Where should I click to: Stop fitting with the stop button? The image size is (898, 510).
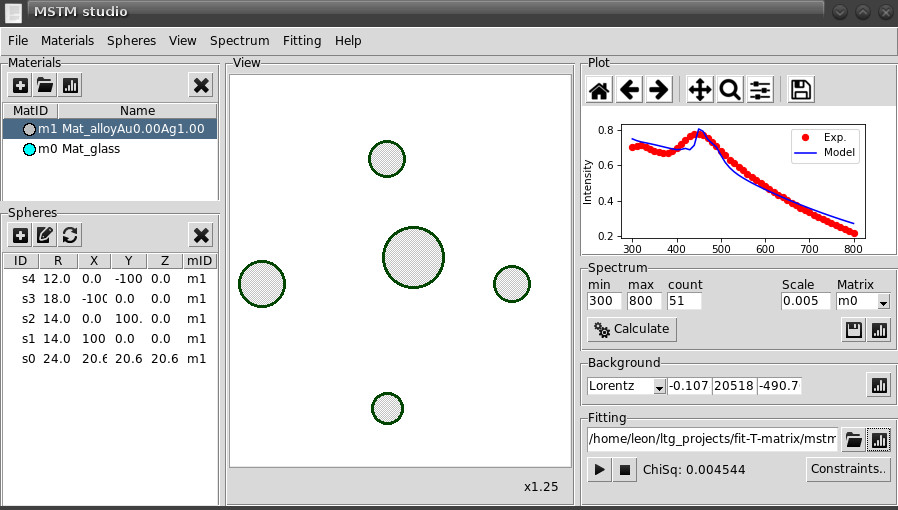pyautogui.click(x=624, y=469)
